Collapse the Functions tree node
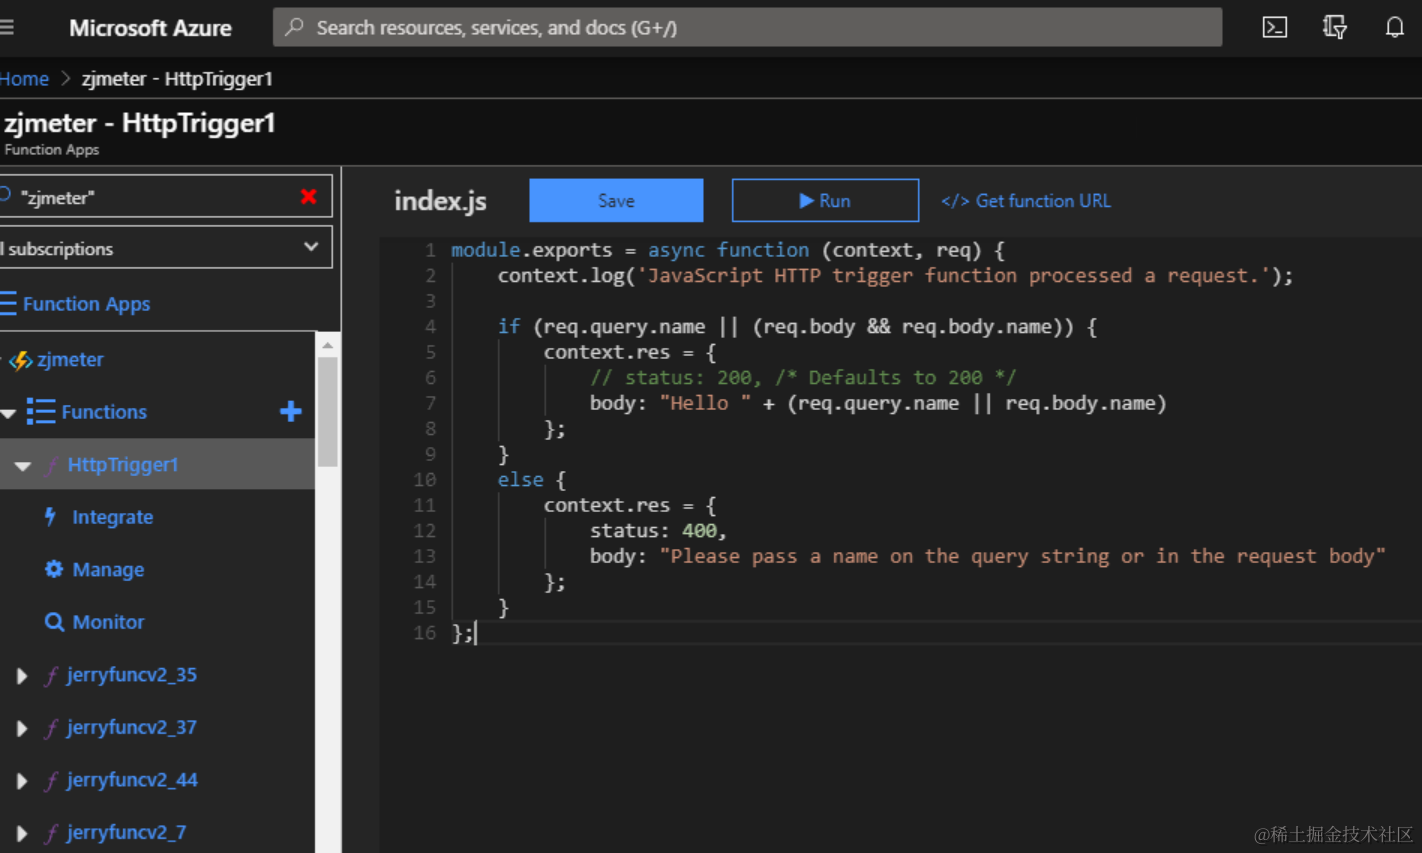 tap(9, 412)
